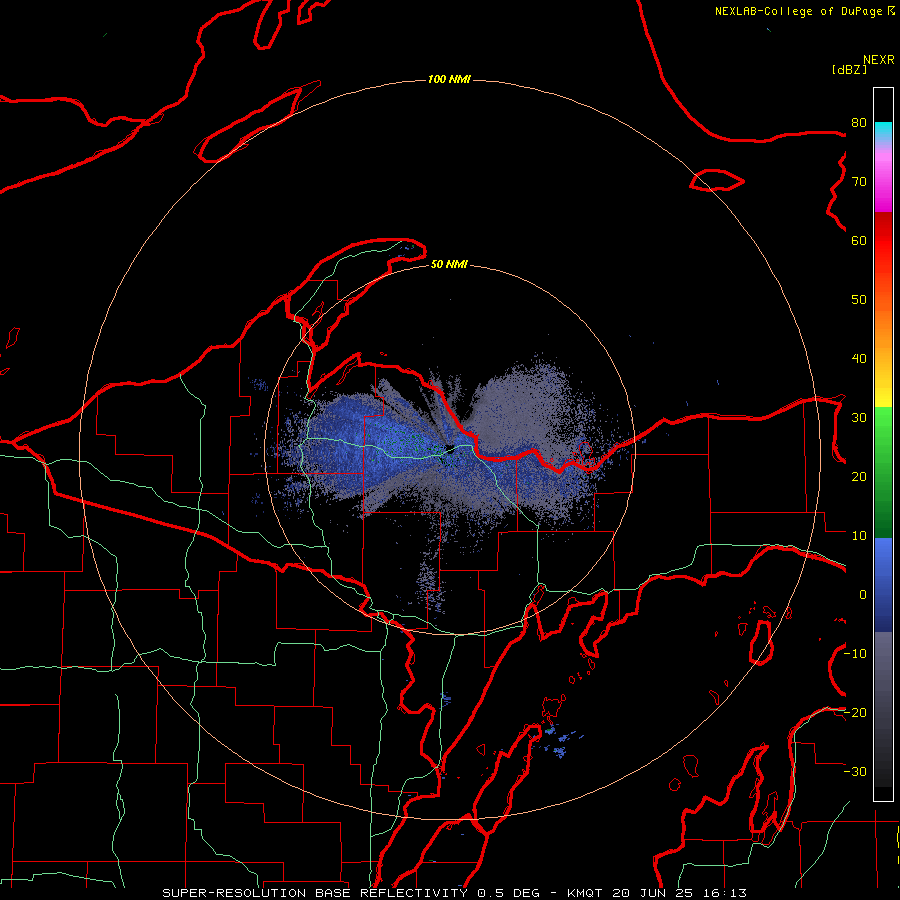Click the green segment of the reflectivity color scale
Screen dimensions: 900x900
coord(883,472)
